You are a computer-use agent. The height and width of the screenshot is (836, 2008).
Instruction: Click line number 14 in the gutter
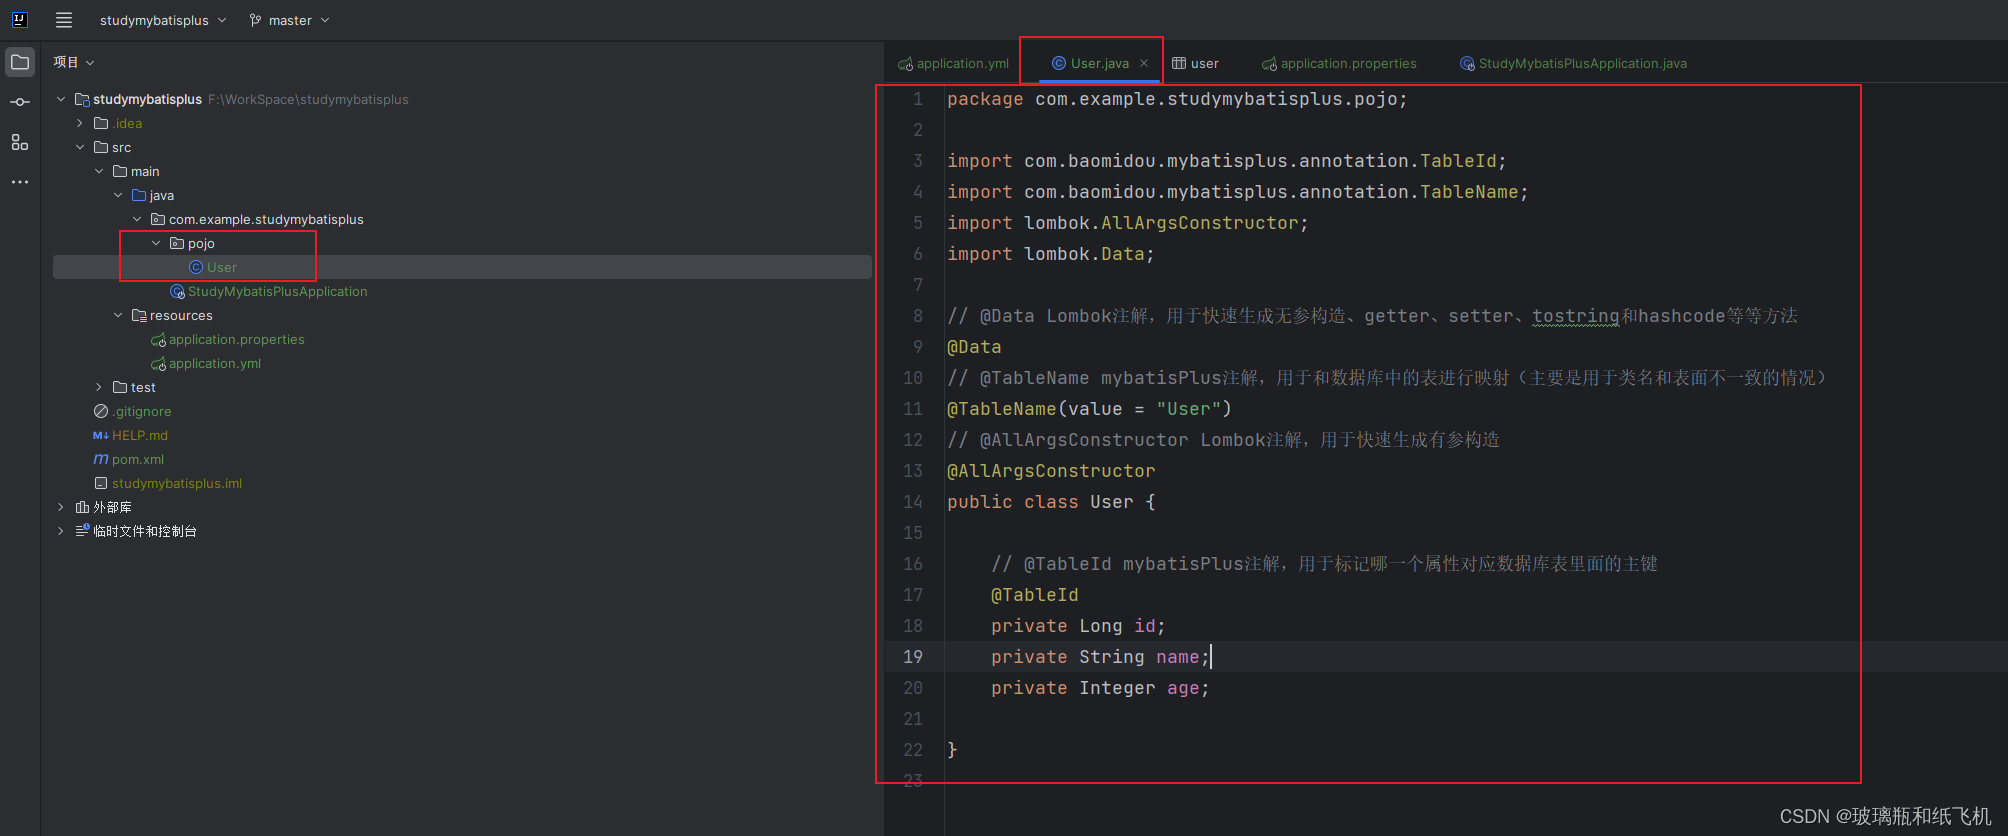point(913,502)
